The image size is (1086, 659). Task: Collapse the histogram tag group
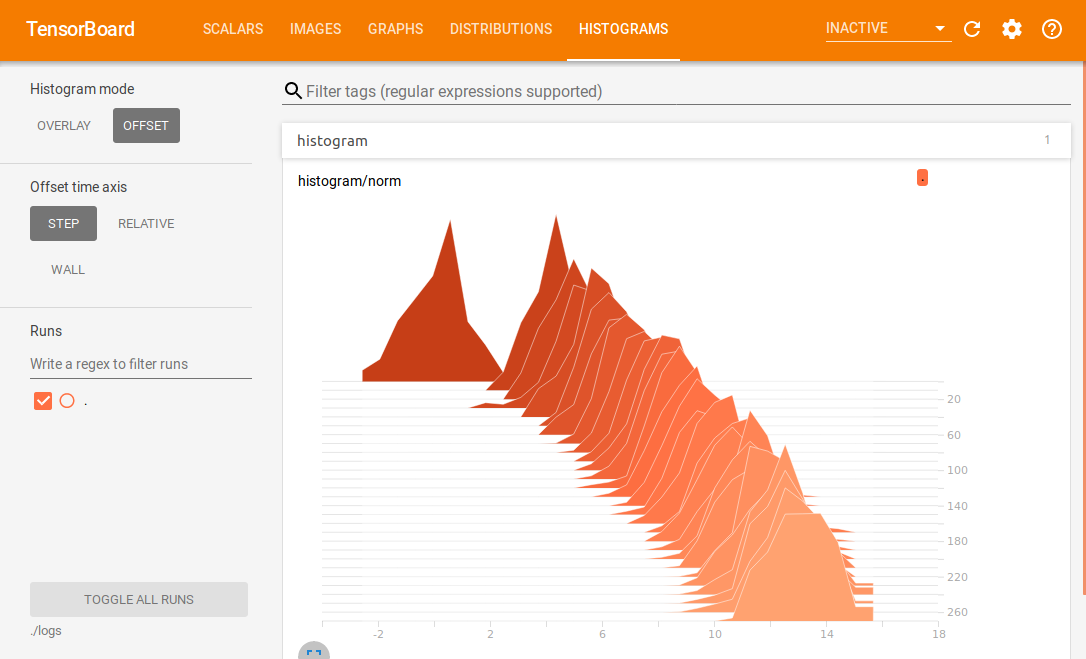click(x=676, y=141)
